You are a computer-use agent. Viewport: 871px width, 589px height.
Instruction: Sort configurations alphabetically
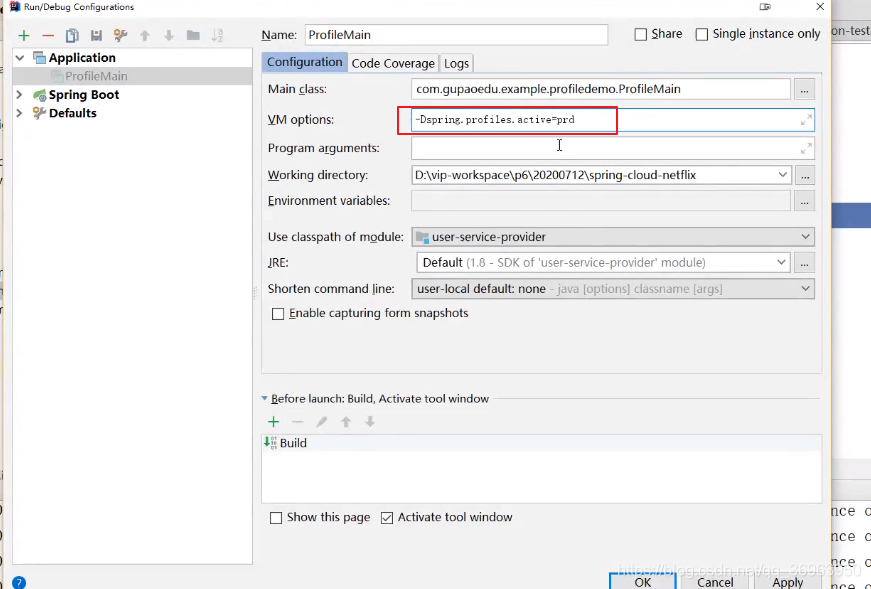[x=217, y=36]
